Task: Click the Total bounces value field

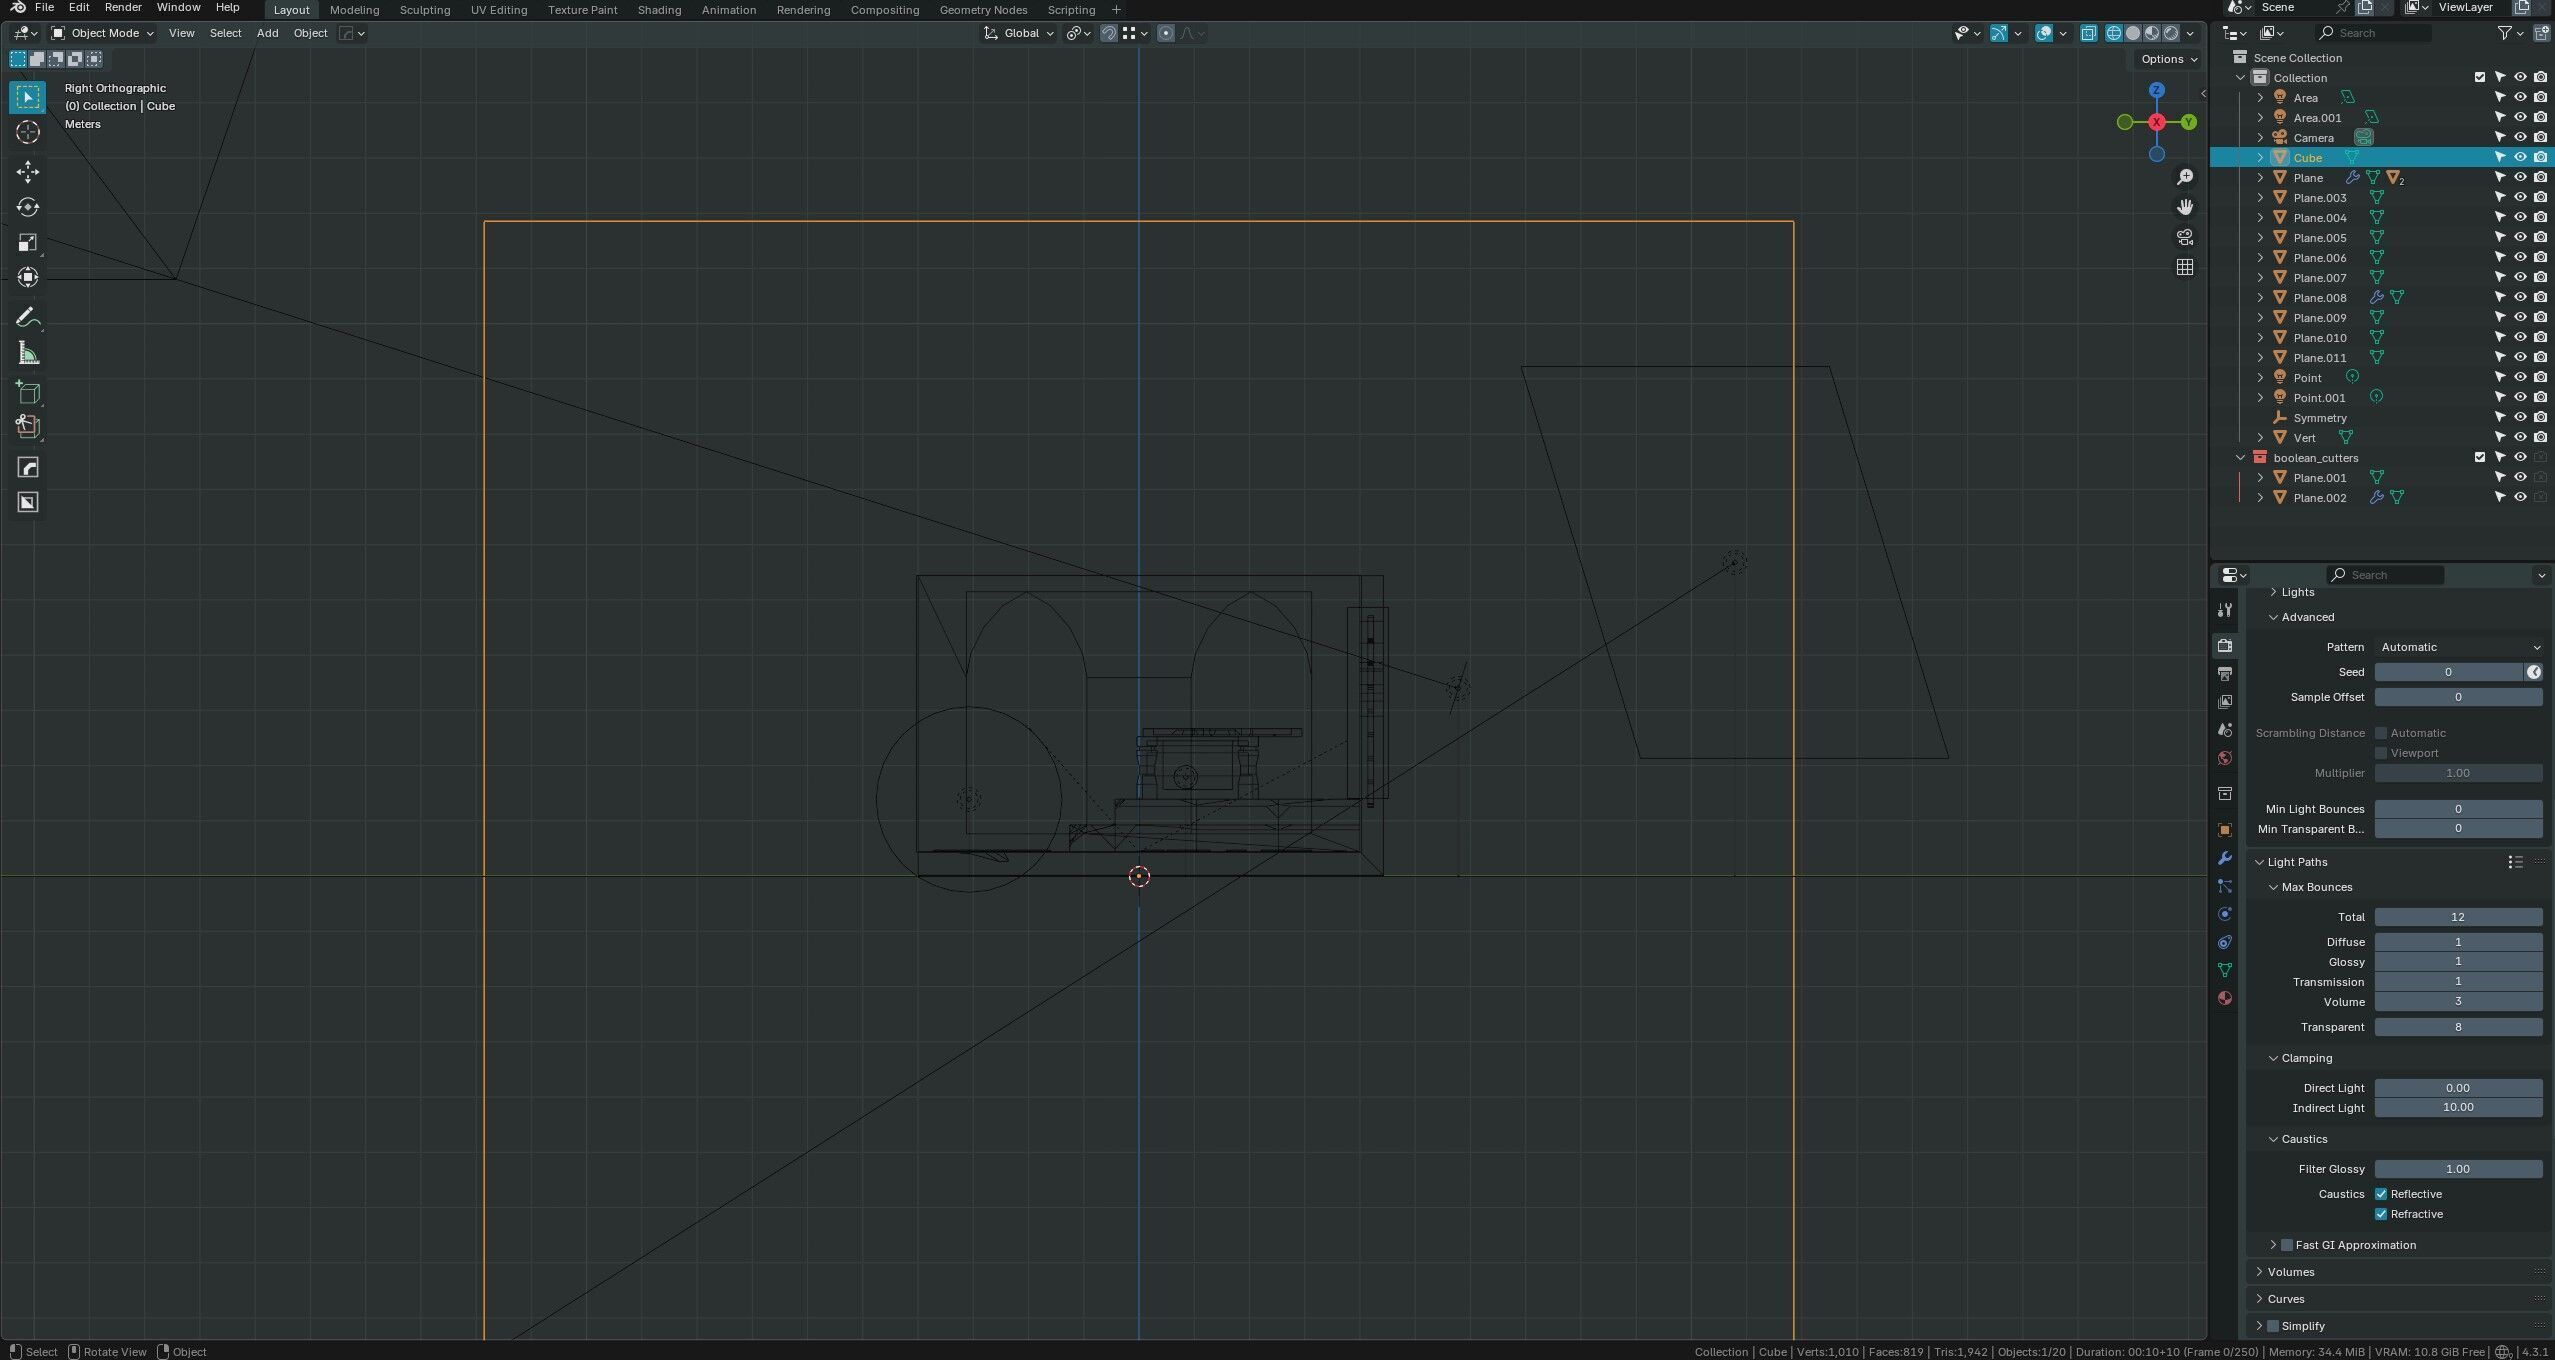Action: click(x=2457, y=917)
